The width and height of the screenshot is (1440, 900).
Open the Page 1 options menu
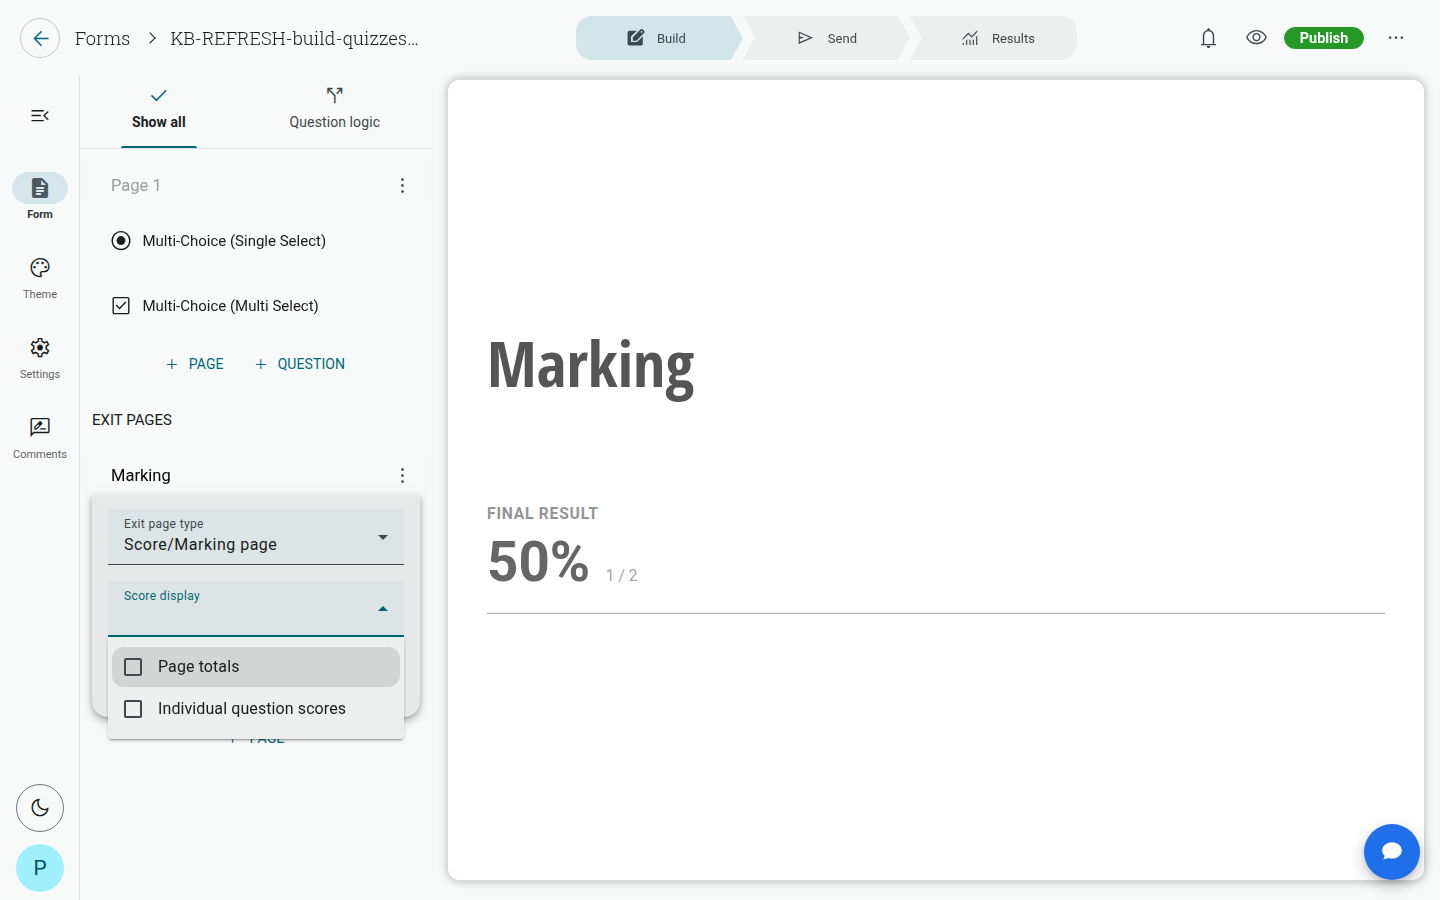tap(402, 186)
